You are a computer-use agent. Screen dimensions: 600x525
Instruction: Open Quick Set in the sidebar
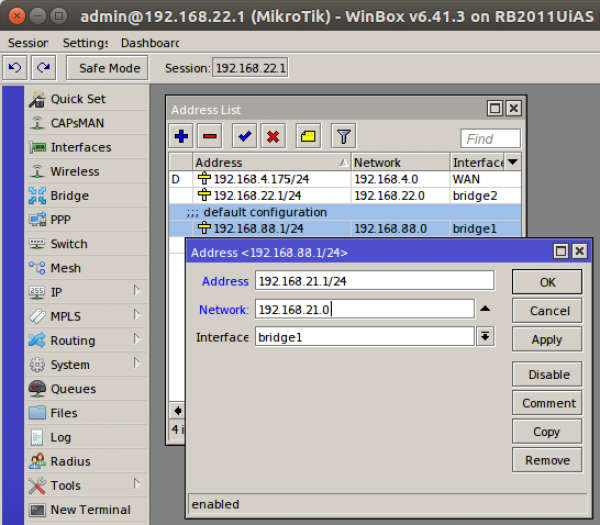[x=87, y=99]
